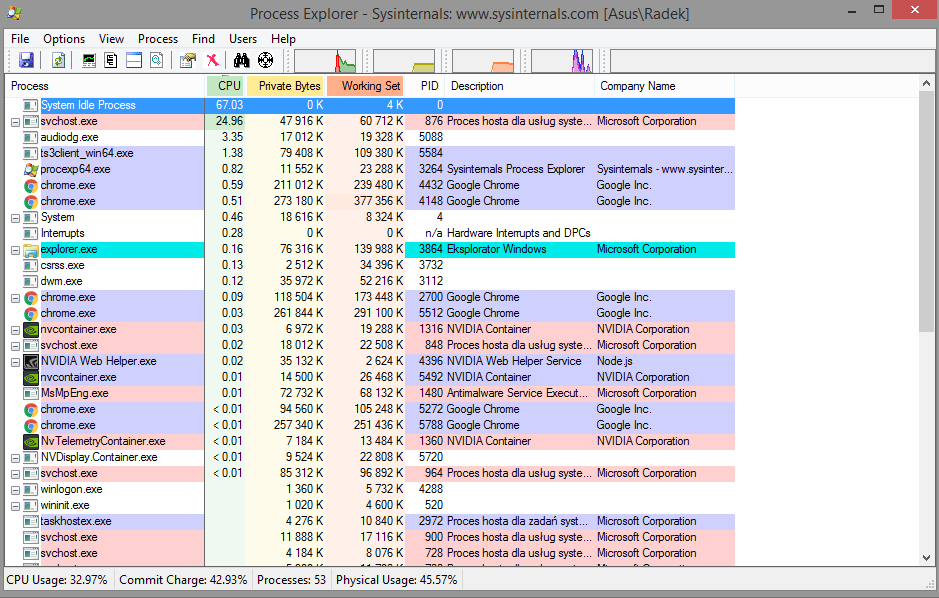Click the crosshair Find Window's Process icon

265,60
